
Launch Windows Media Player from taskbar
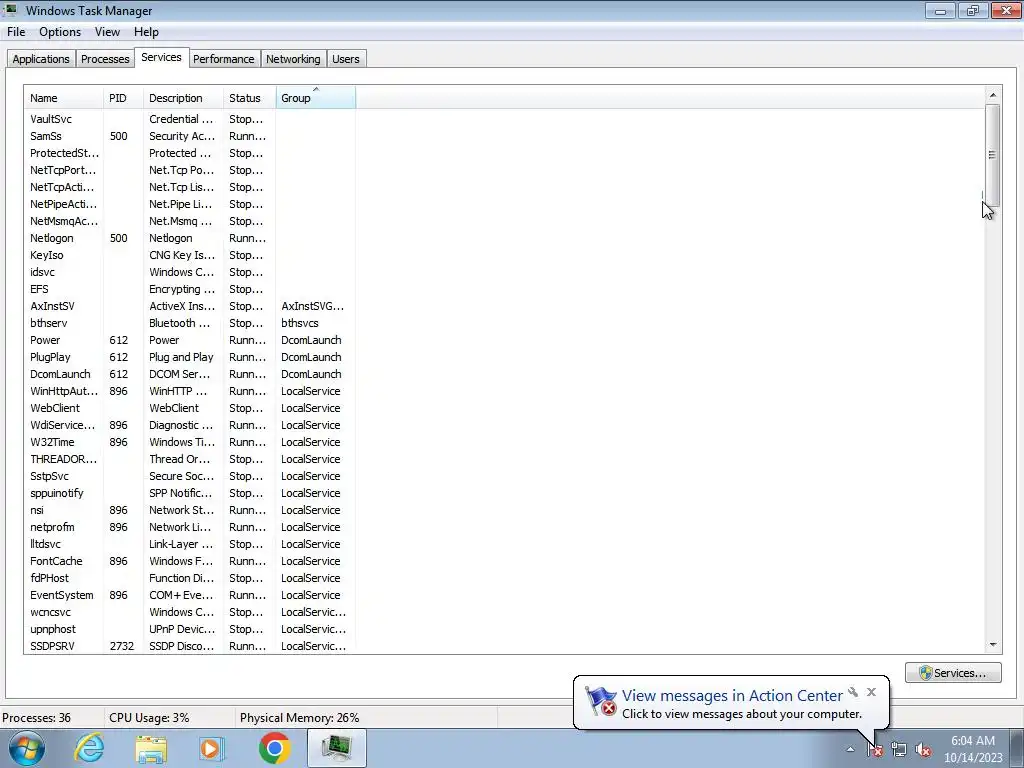click(211, 748)
